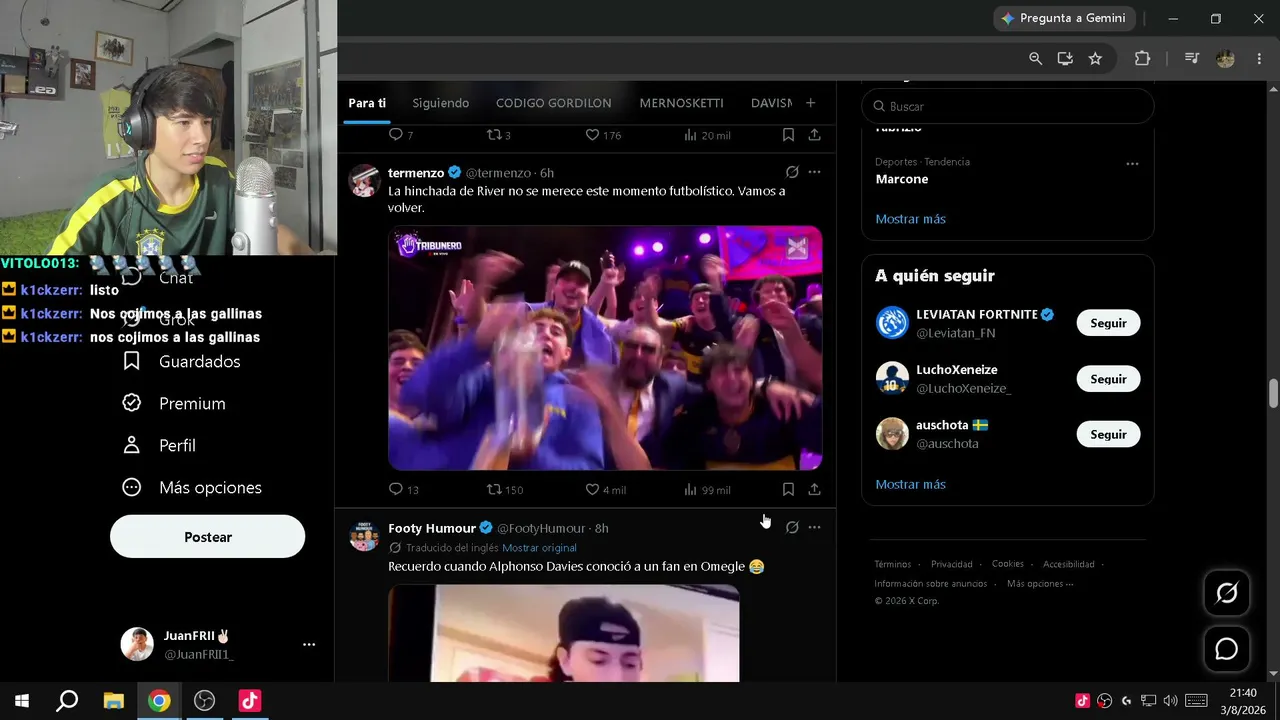
Task: Open the Privacidad footer link
Action: 952,564
